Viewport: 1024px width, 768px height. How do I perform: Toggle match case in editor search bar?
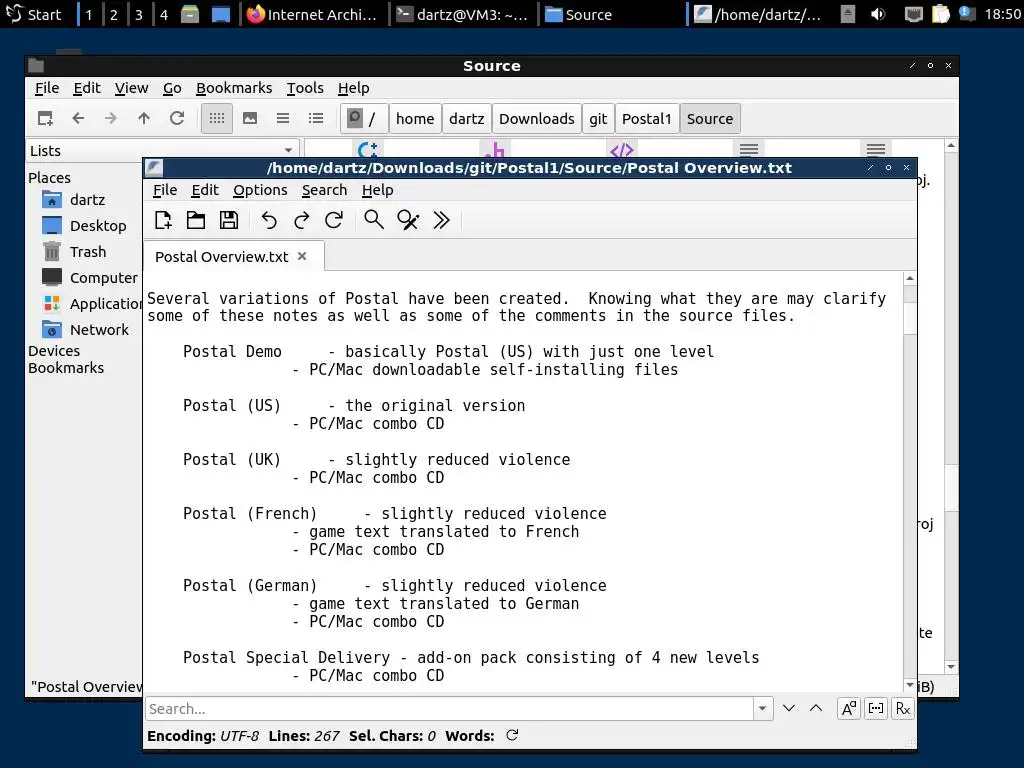[848, 709]
